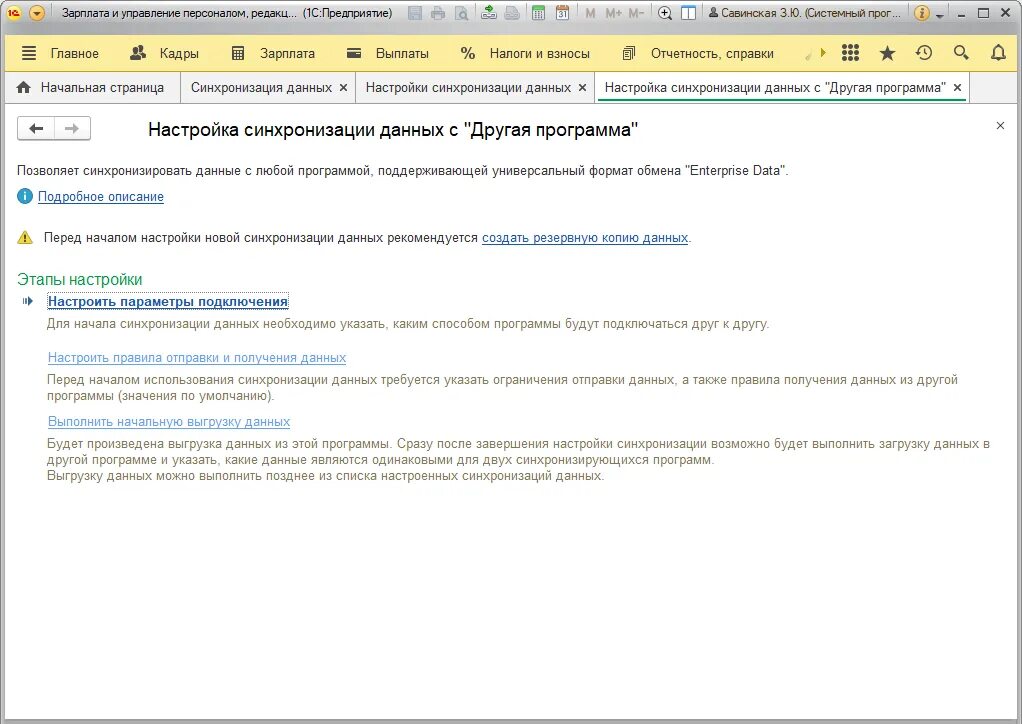
Task: Open the Кадры section
Action: [179, 53]
